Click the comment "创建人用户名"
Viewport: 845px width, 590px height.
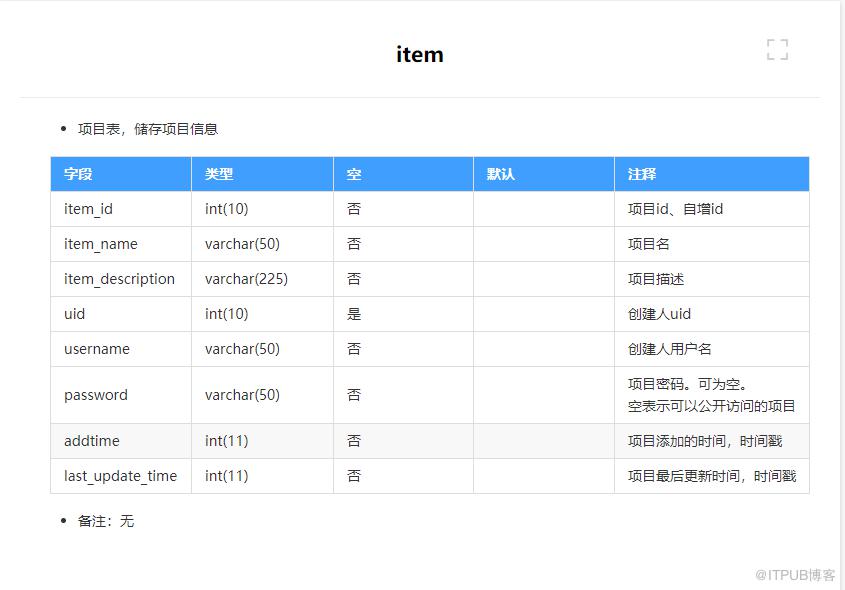click(x=669, y=349)
